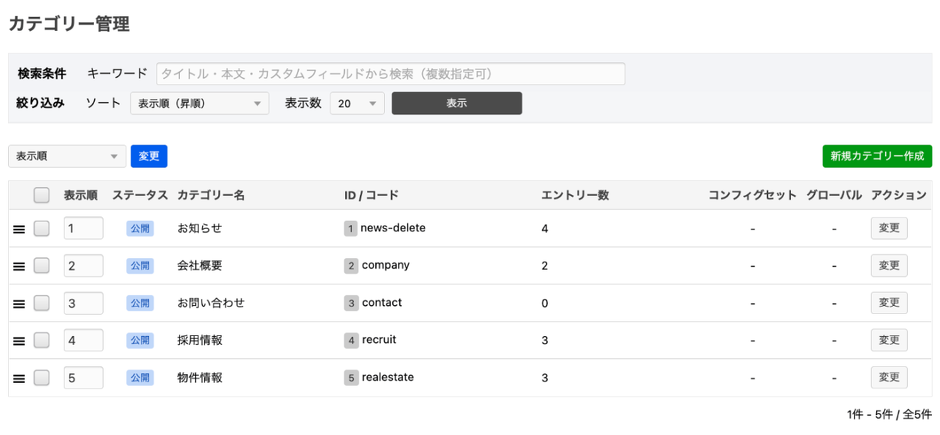Click the 公開 status badge for company row
Image resolution: width=940 pixels, height=435 pixels.
140,266
